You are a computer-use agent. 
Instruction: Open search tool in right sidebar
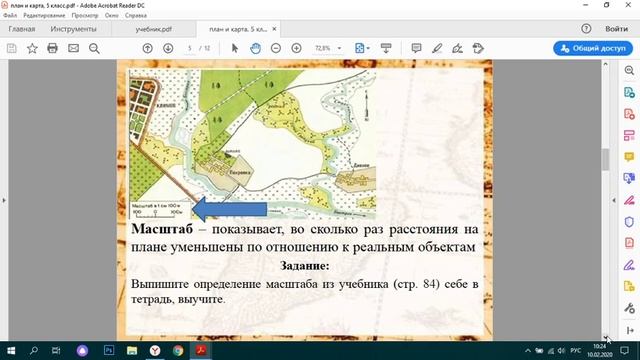629,71
